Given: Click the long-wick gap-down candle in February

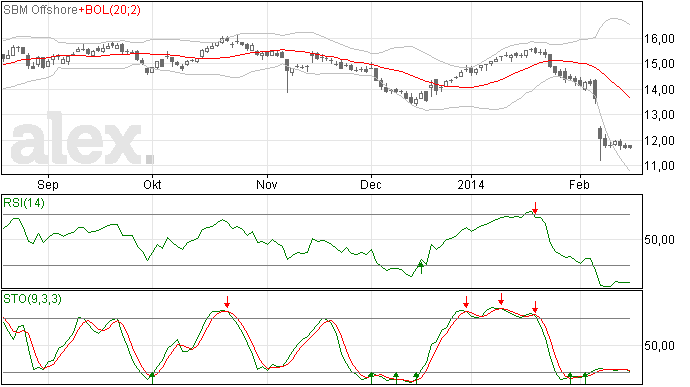Looking at the screenshot, I should [600, 144].
